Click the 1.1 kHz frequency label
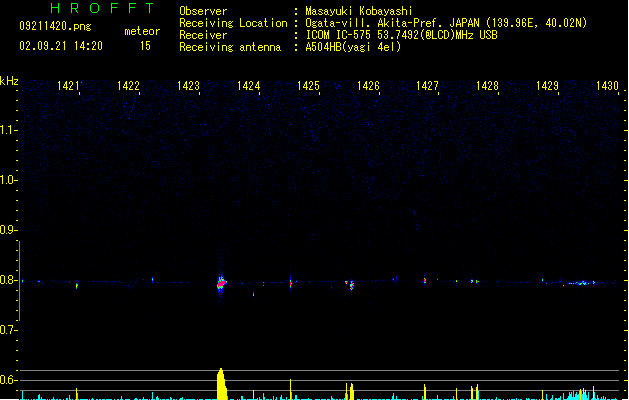The image size is (629, 400). (x=7, y=130)
